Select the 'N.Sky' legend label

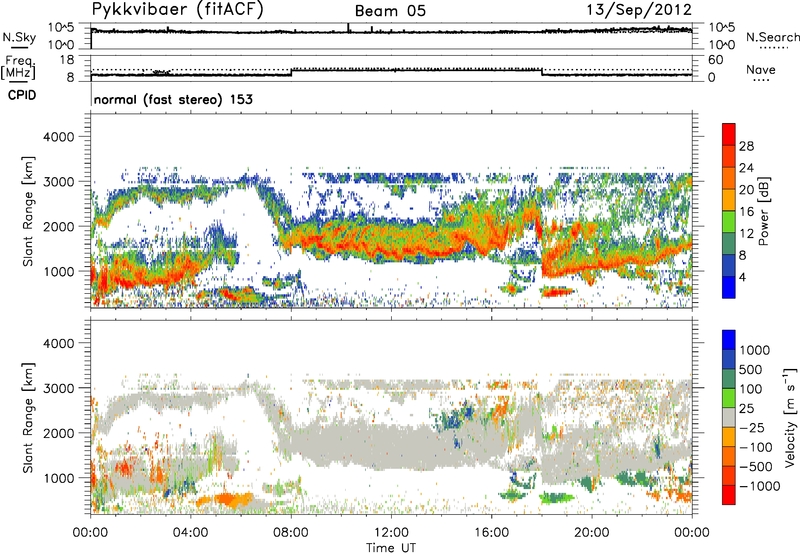click(x=19, y=38)
